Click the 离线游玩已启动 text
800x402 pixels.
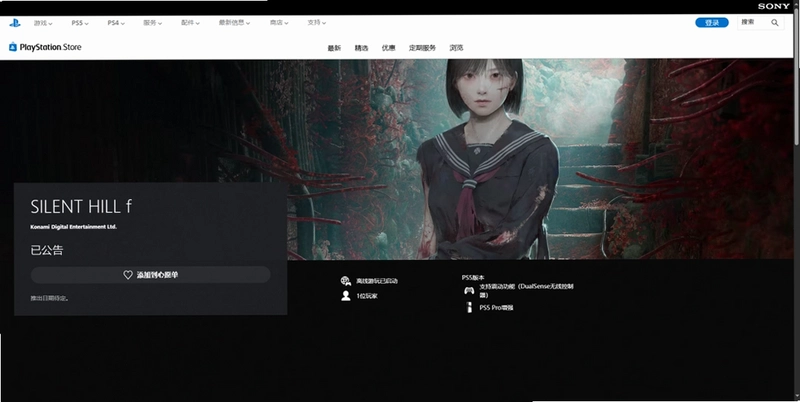(x=377, y=281)
